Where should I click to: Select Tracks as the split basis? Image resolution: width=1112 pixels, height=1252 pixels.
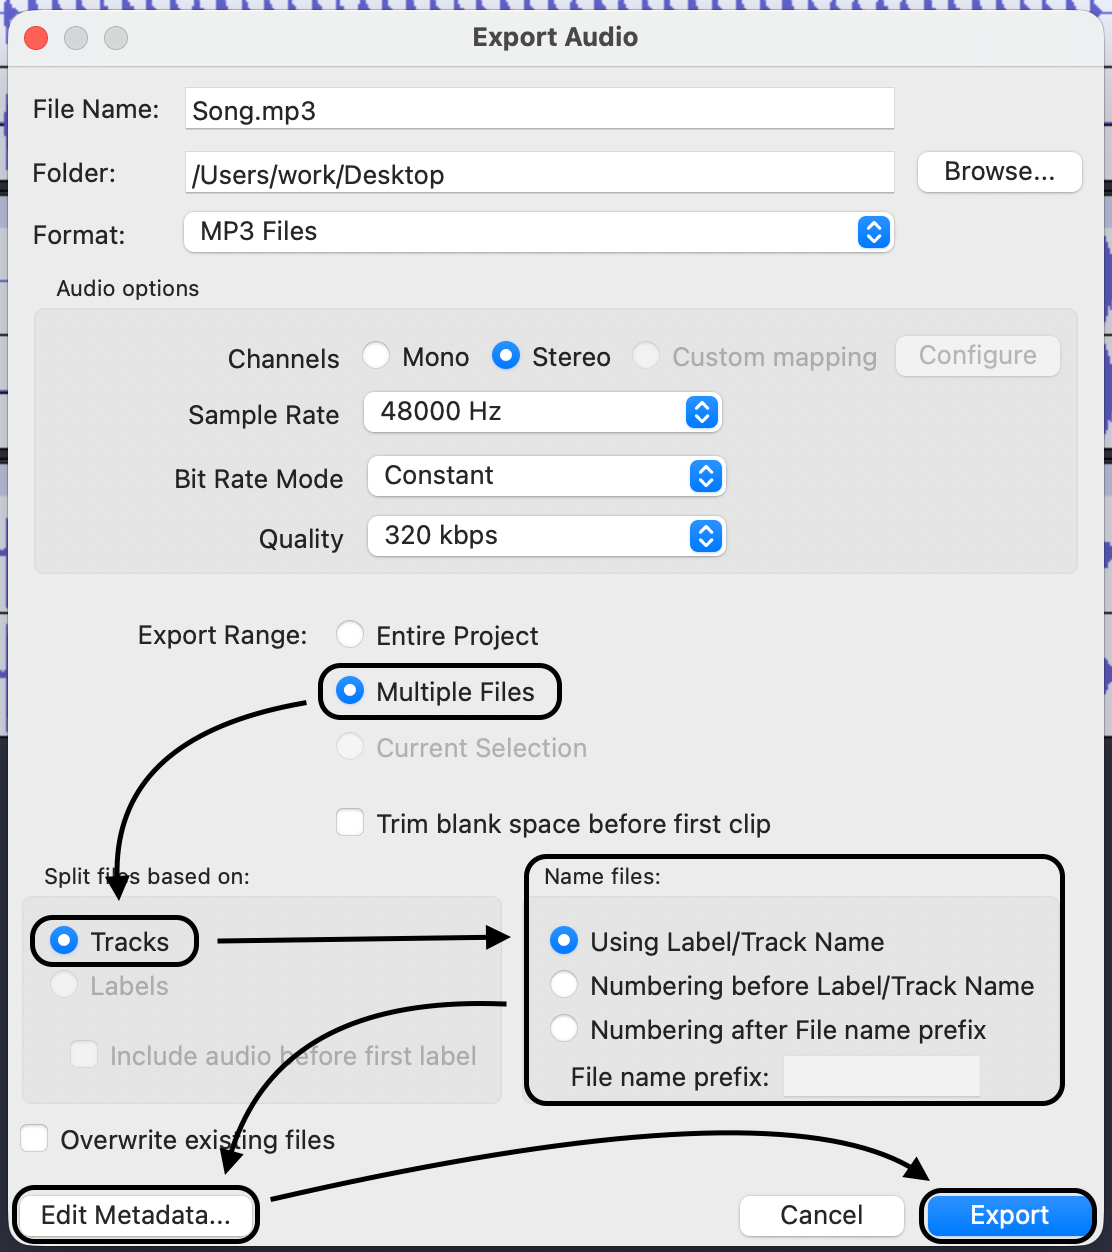pyautogui.click(x=65, y=941)
